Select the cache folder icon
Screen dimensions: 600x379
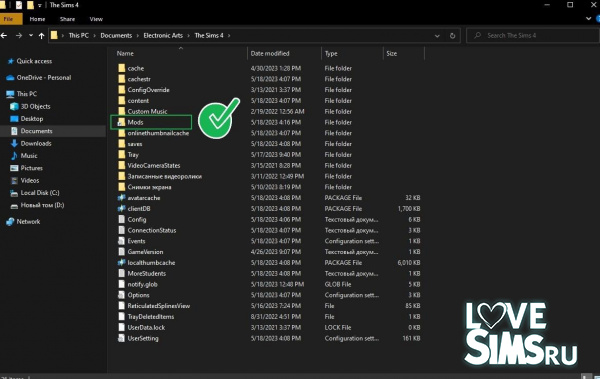pos(122,68)
